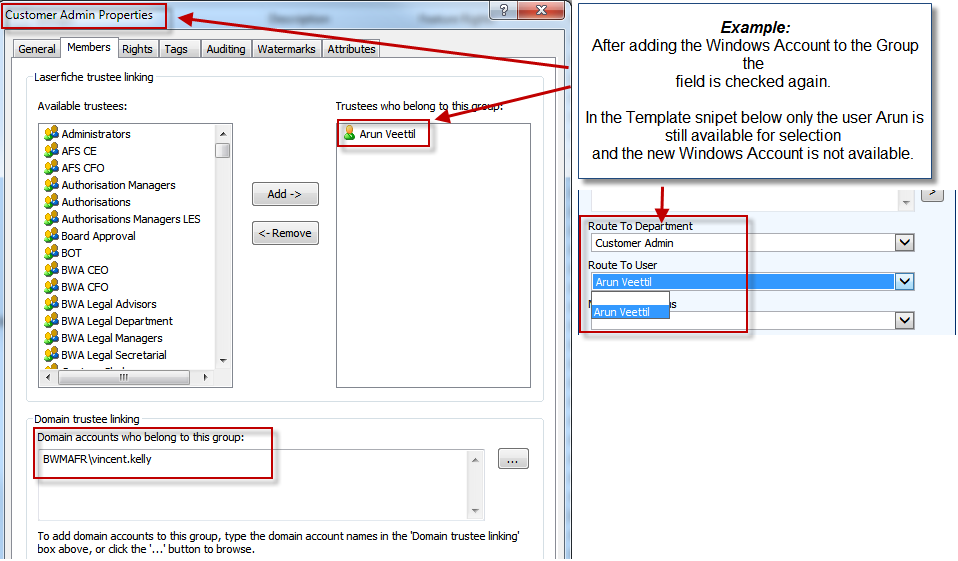Click the AFS CE group icon
The height and width of the screenshot is (561, 958).
[x=51, y=150]
